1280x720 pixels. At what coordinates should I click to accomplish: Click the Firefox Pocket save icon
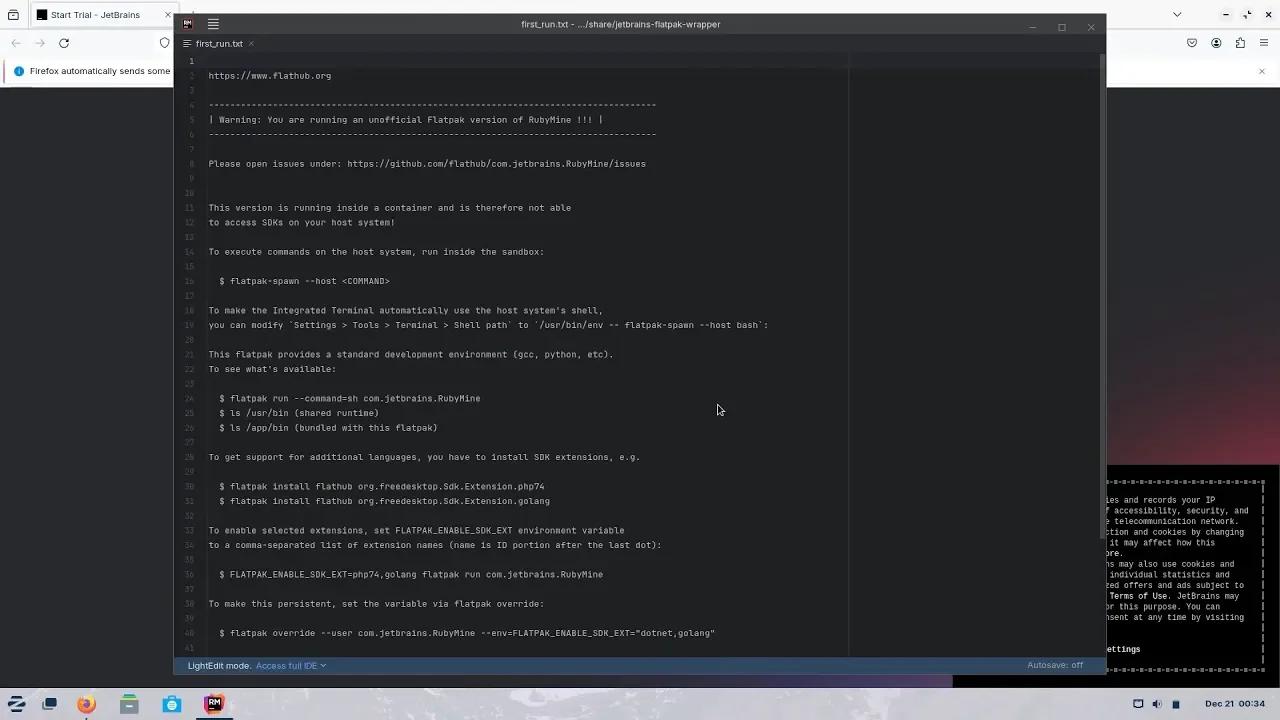(1192, 43)
